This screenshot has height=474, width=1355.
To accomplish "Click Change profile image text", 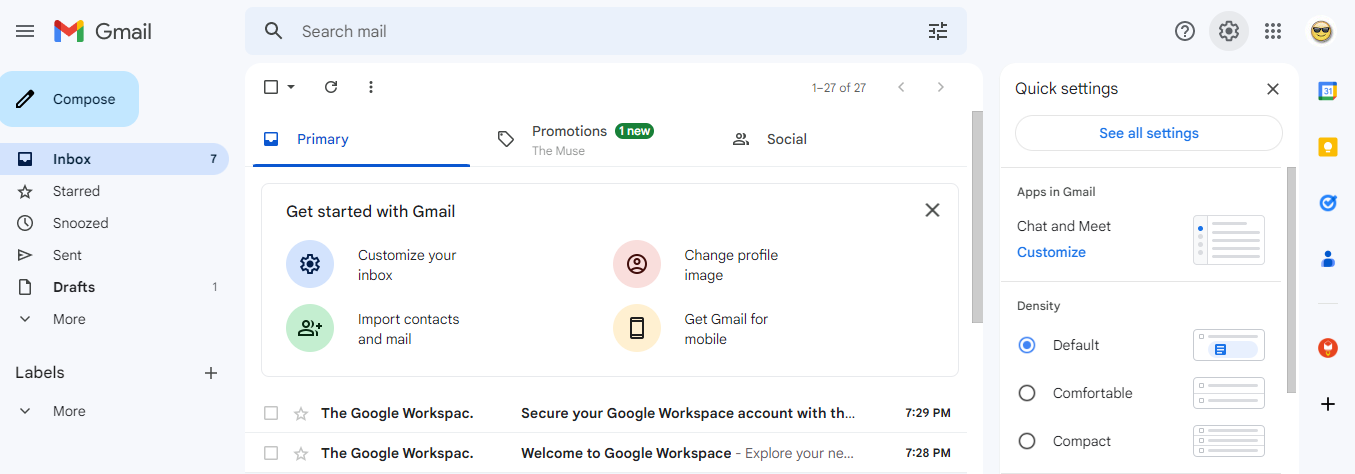I will pos(731,265).
